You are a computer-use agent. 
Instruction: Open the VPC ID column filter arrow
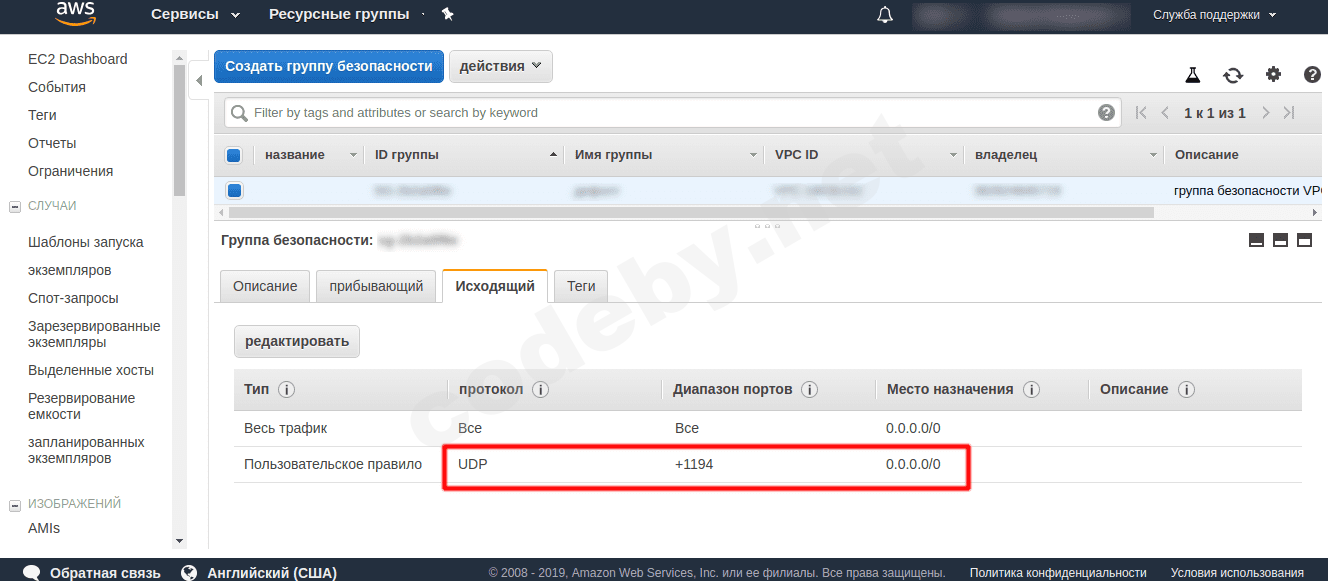(x=954, y=156)
